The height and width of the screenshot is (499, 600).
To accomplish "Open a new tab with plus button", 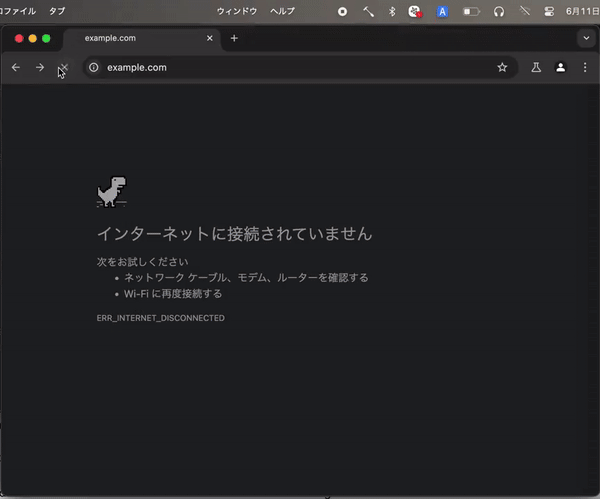I will tap(234, 38).
